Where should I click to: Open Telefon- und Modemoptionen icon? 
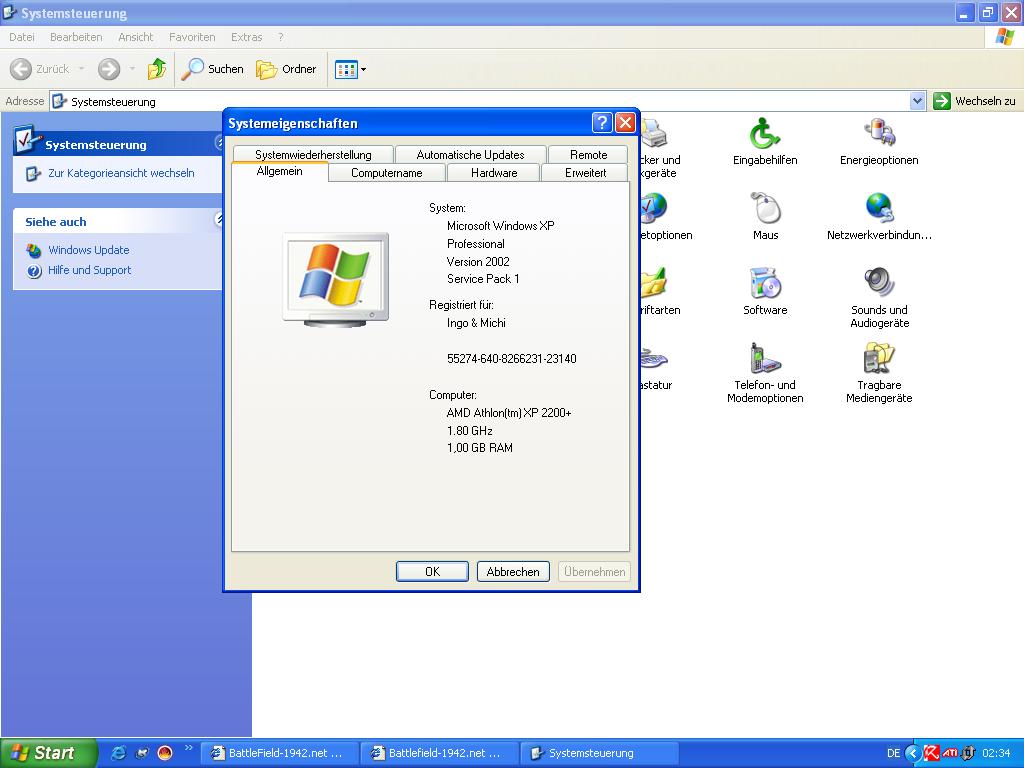pos(765,372)
